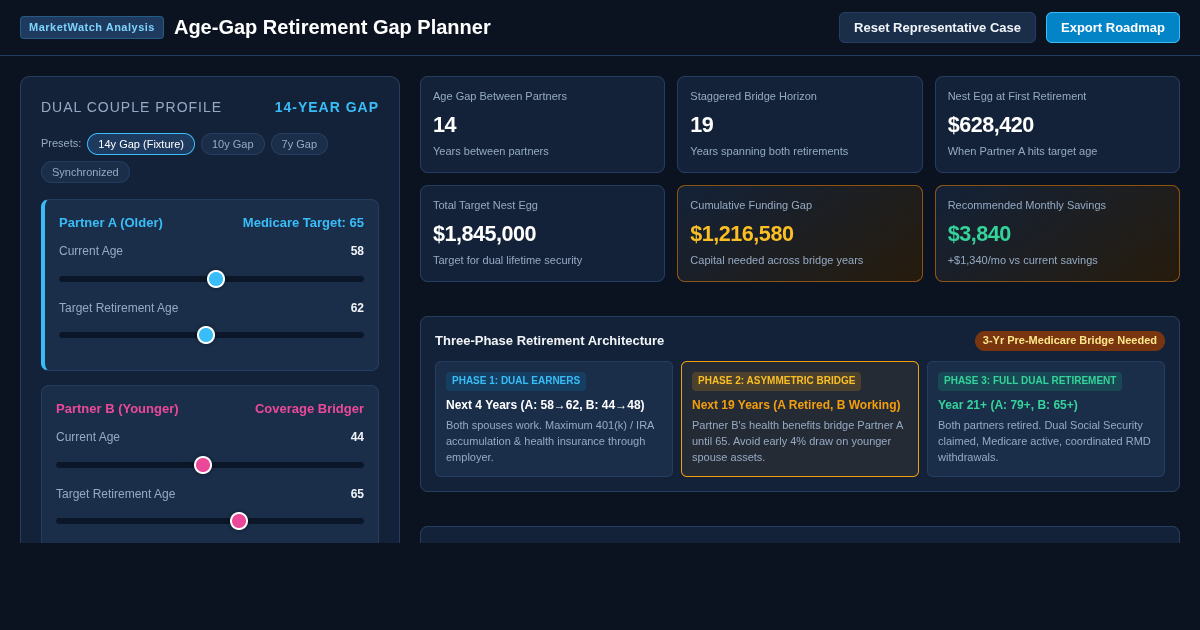Adjust Partner A Current Age slider
Image resolution: width=1200 pixels, height=630 pixels.
tap(211, 279)
